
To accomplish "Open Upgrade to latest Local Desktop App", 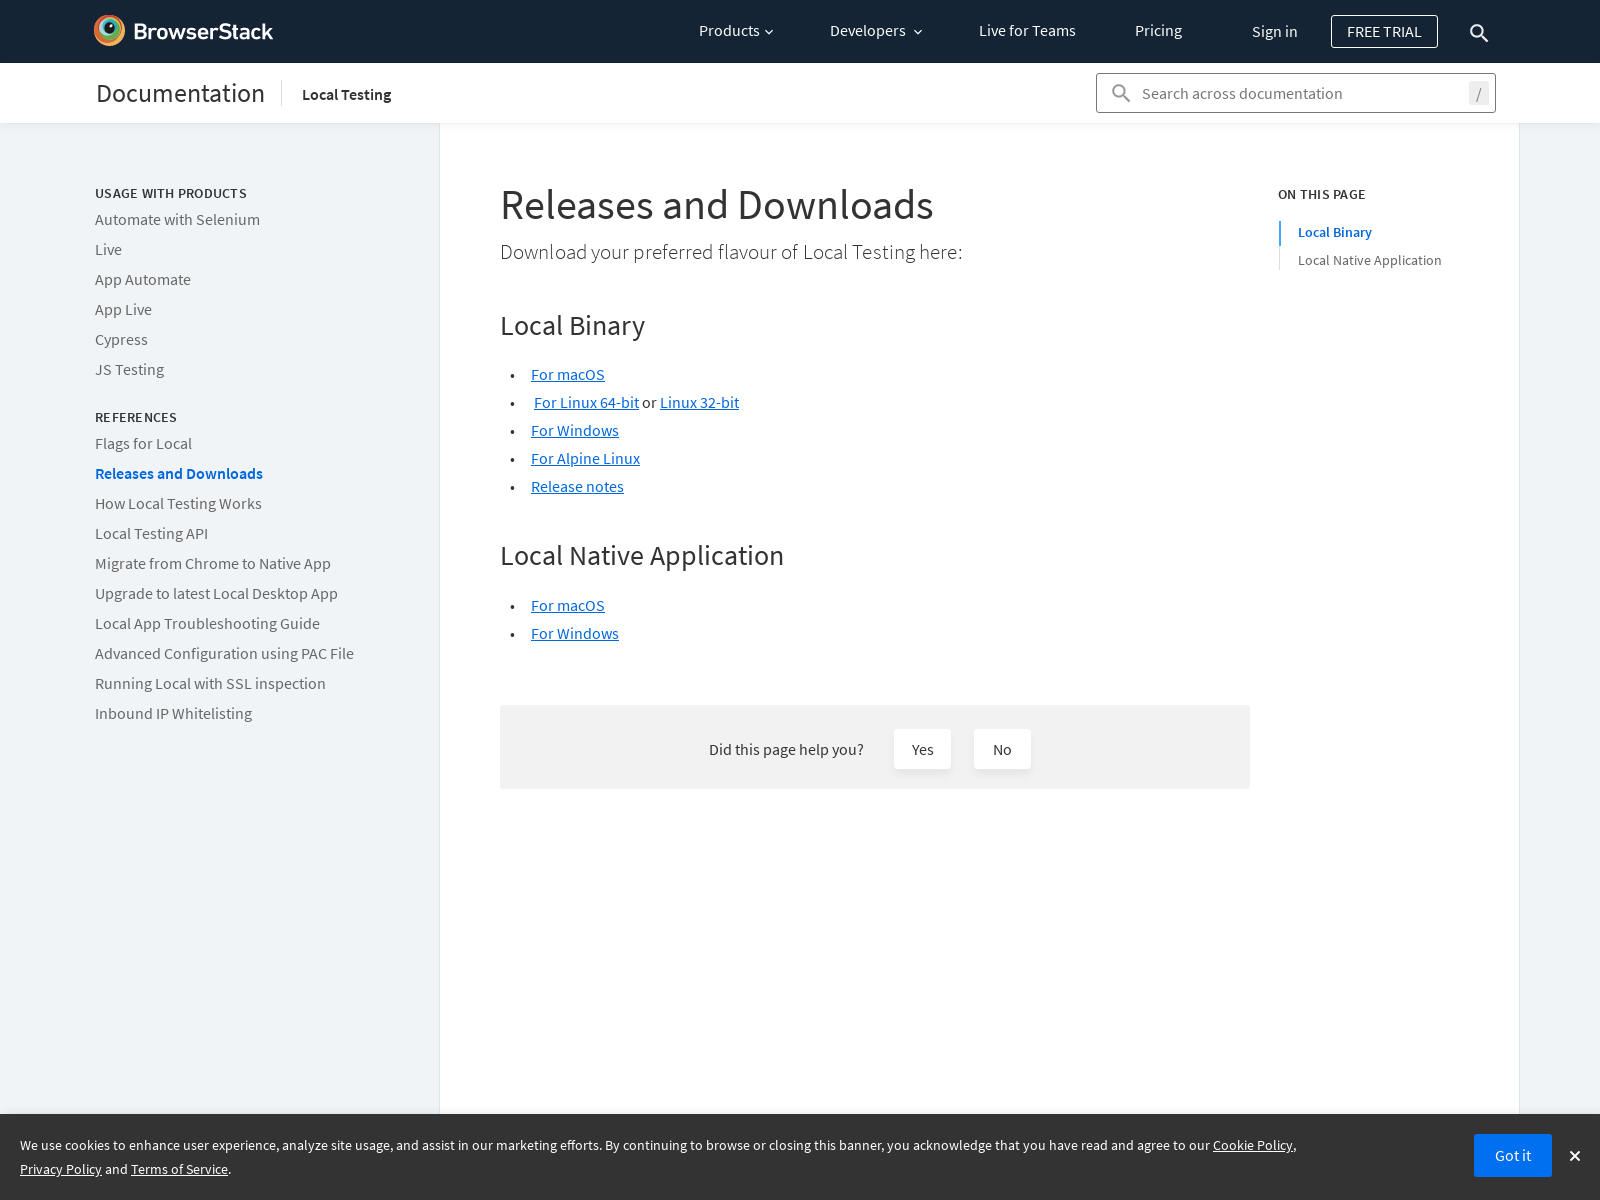I will tap(216, 594).
